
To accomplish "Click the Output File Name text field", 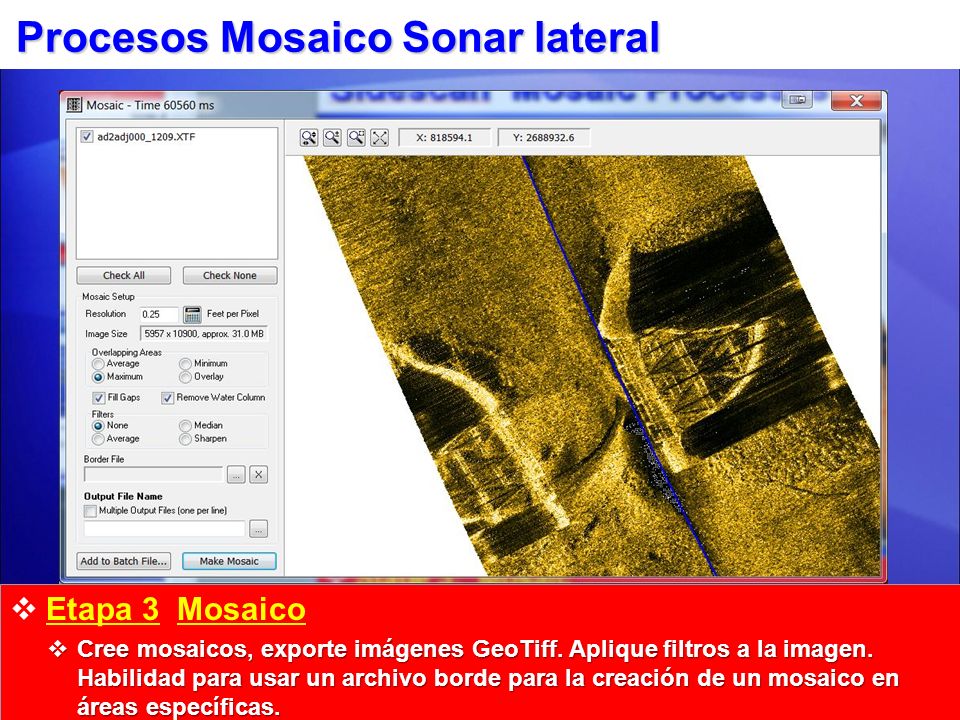I will tap(164, 529).
